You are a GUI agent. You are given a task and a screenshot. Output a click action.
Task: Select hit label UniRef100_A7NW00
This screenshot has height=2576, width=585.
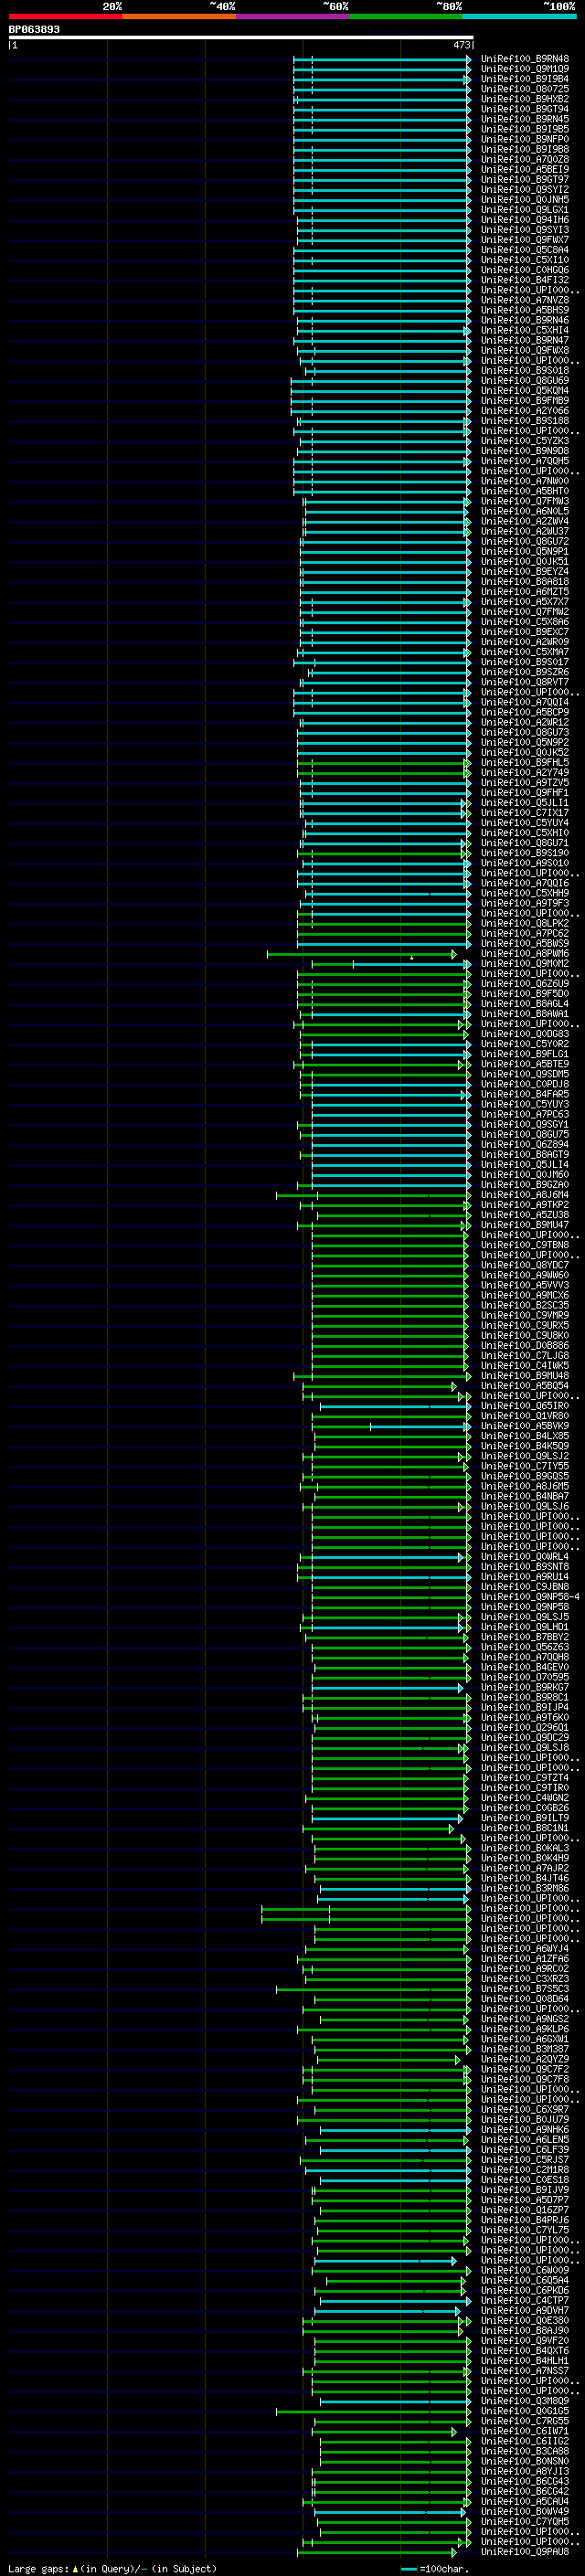pos(525,481)
